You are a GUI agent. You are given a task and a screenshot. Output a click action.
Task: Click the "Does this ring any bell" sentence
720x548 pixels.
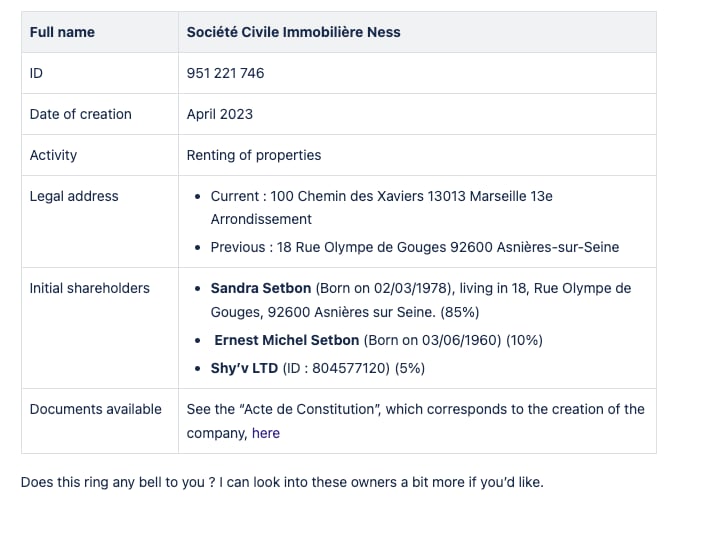[x=282, y=482]
